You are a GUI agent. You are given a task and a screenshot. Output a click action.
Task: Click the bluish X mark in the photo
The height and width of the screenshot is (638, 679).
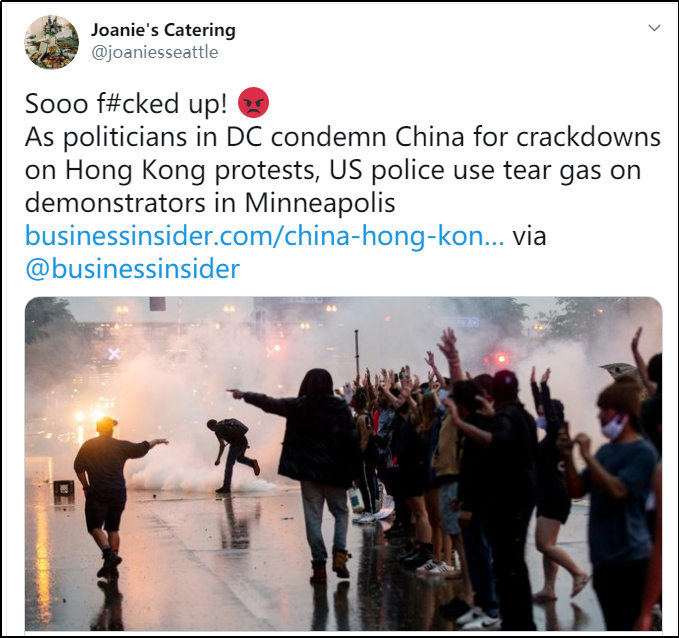(x=114, y=354)
